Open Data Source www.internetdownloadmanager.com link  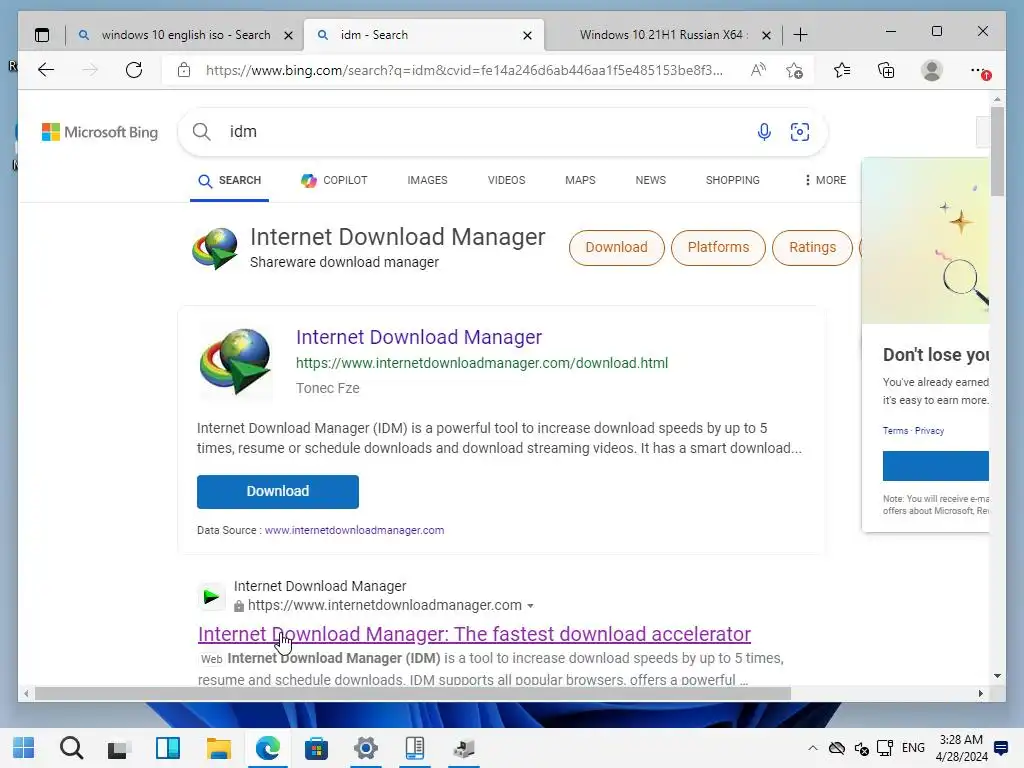pos(354,530)
